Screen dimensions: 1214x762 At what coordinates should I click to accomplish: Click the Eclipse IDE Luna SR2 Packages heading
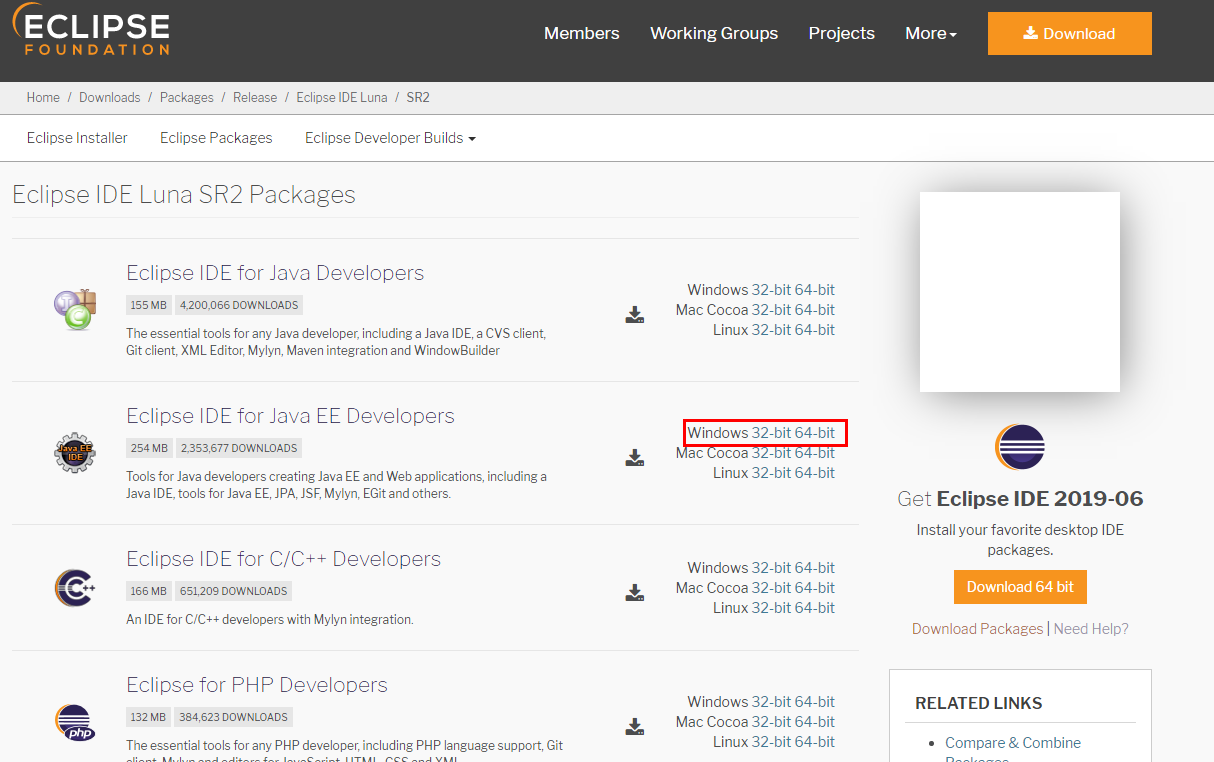(x=184, y=194)
